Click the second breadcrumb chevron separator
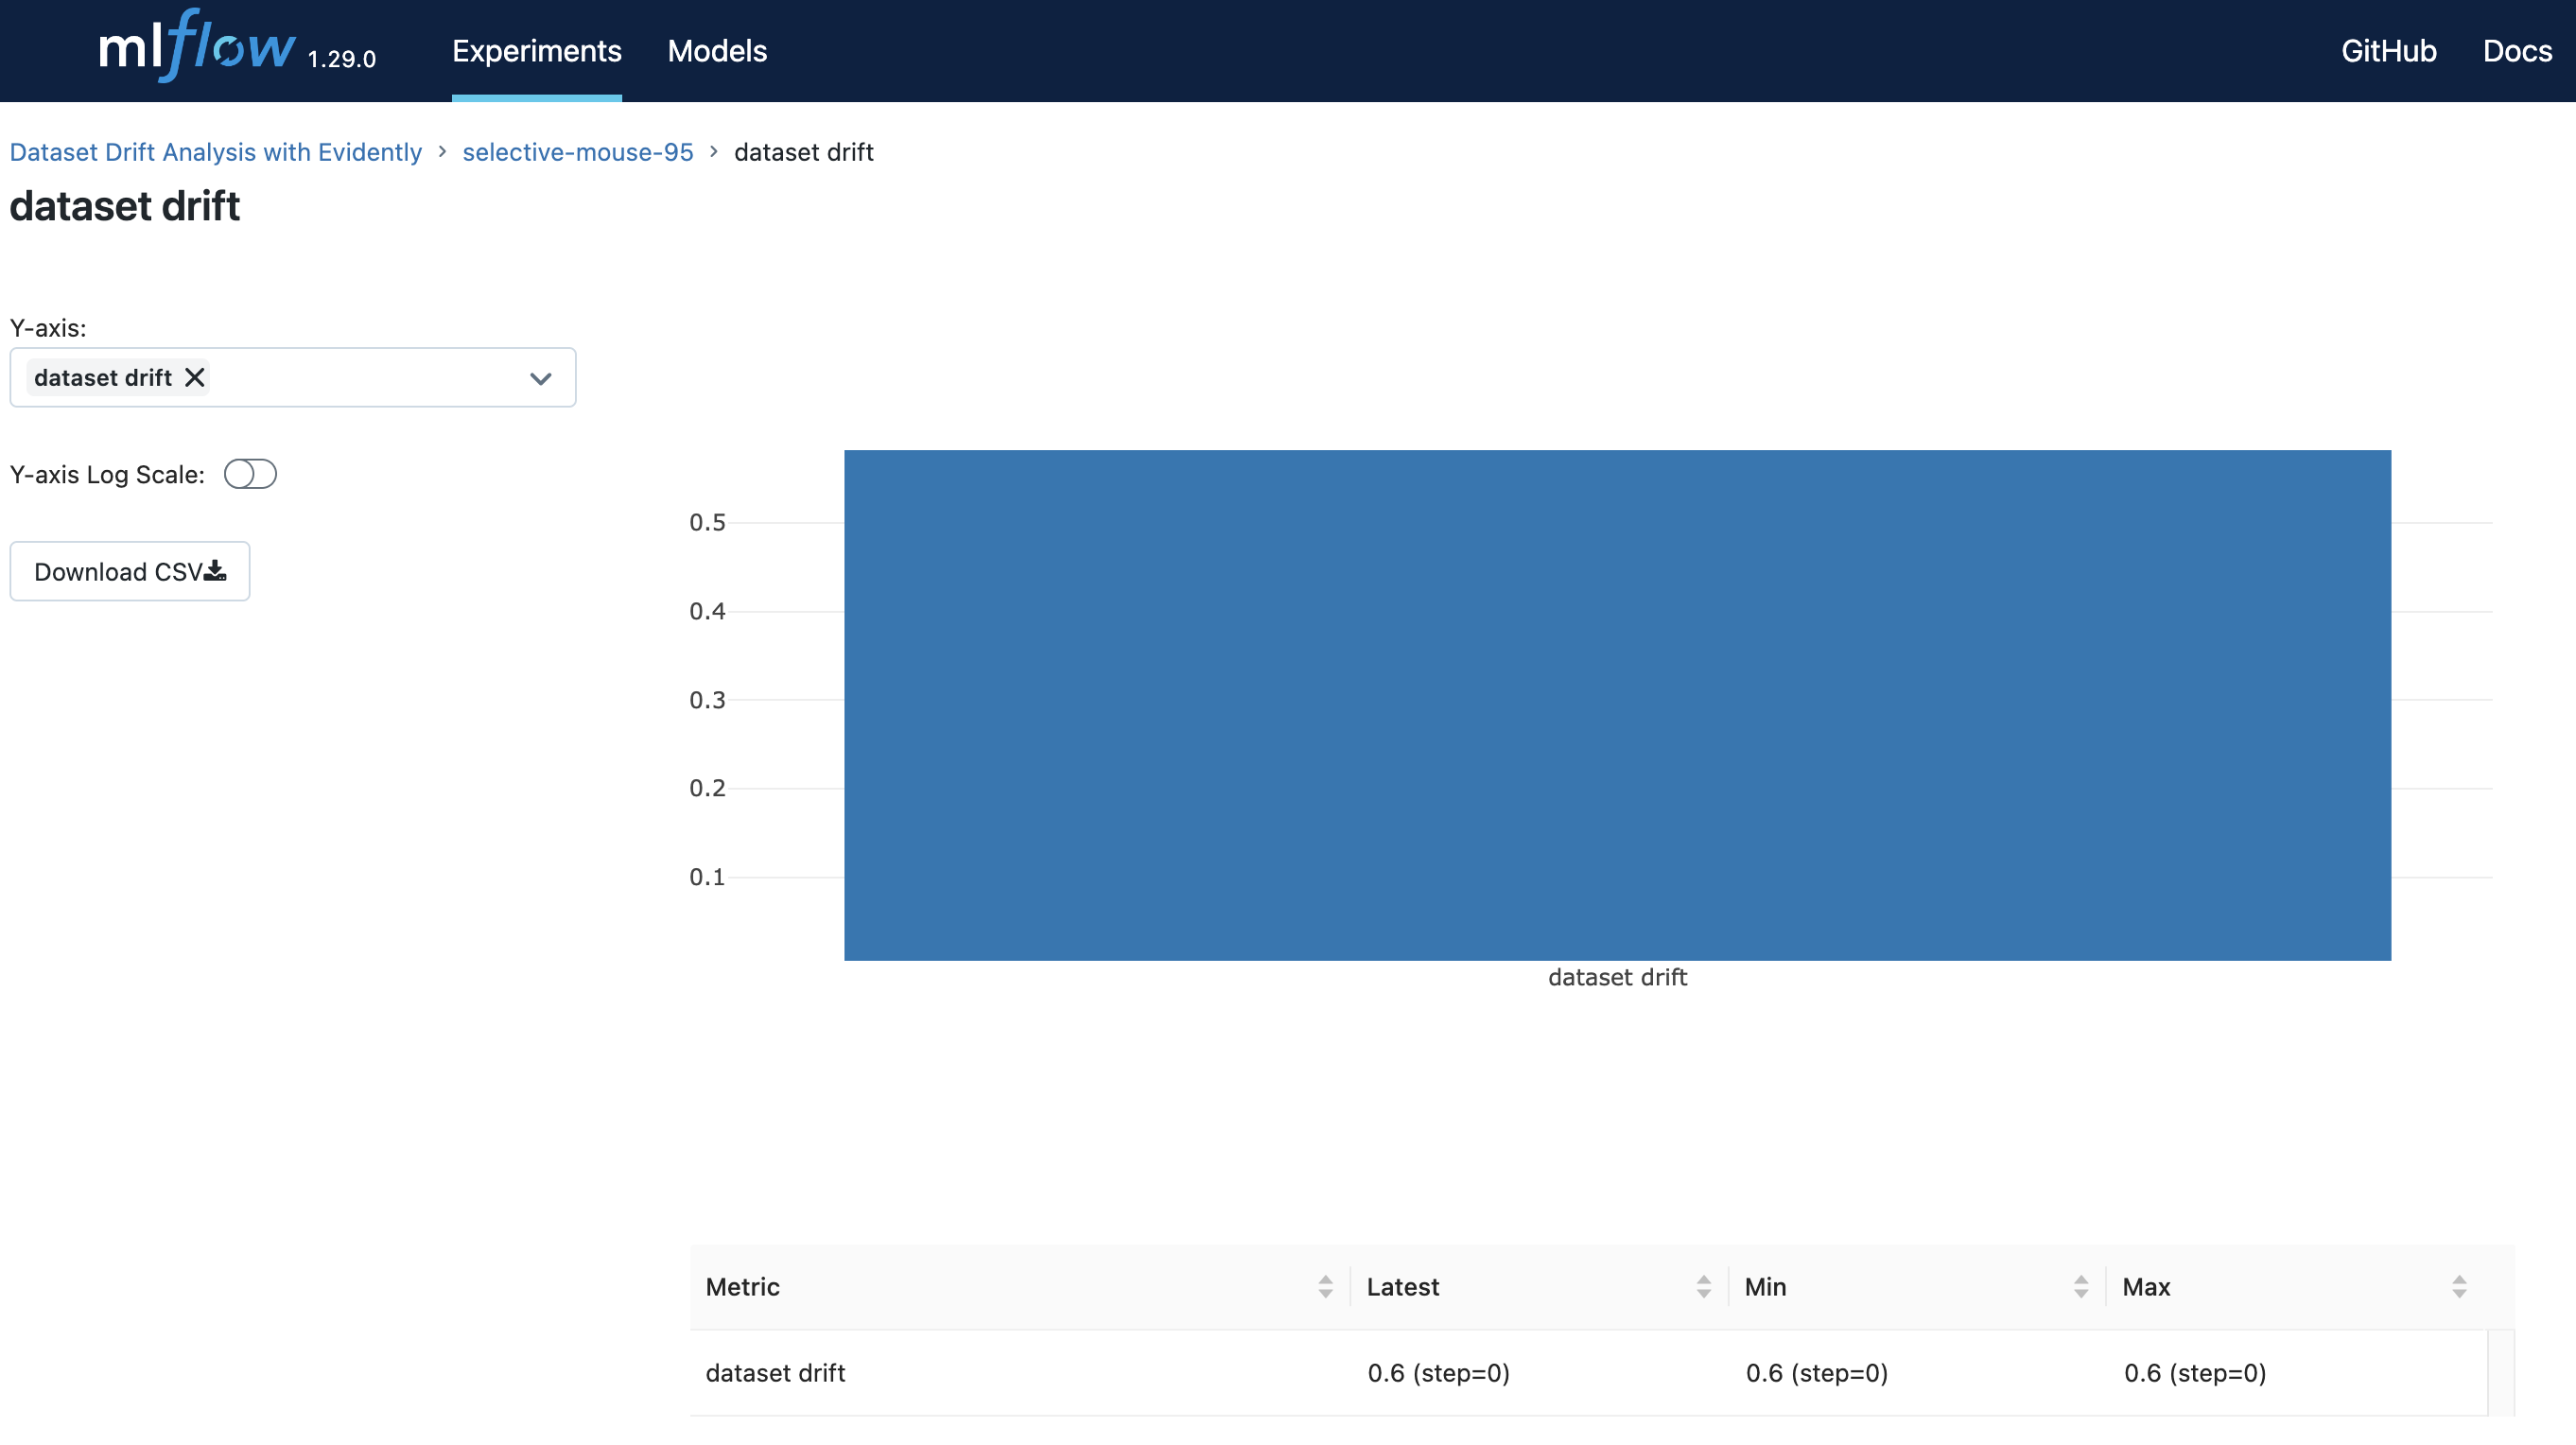The width and height of the screenshot is (2576, 1445). 713,151
